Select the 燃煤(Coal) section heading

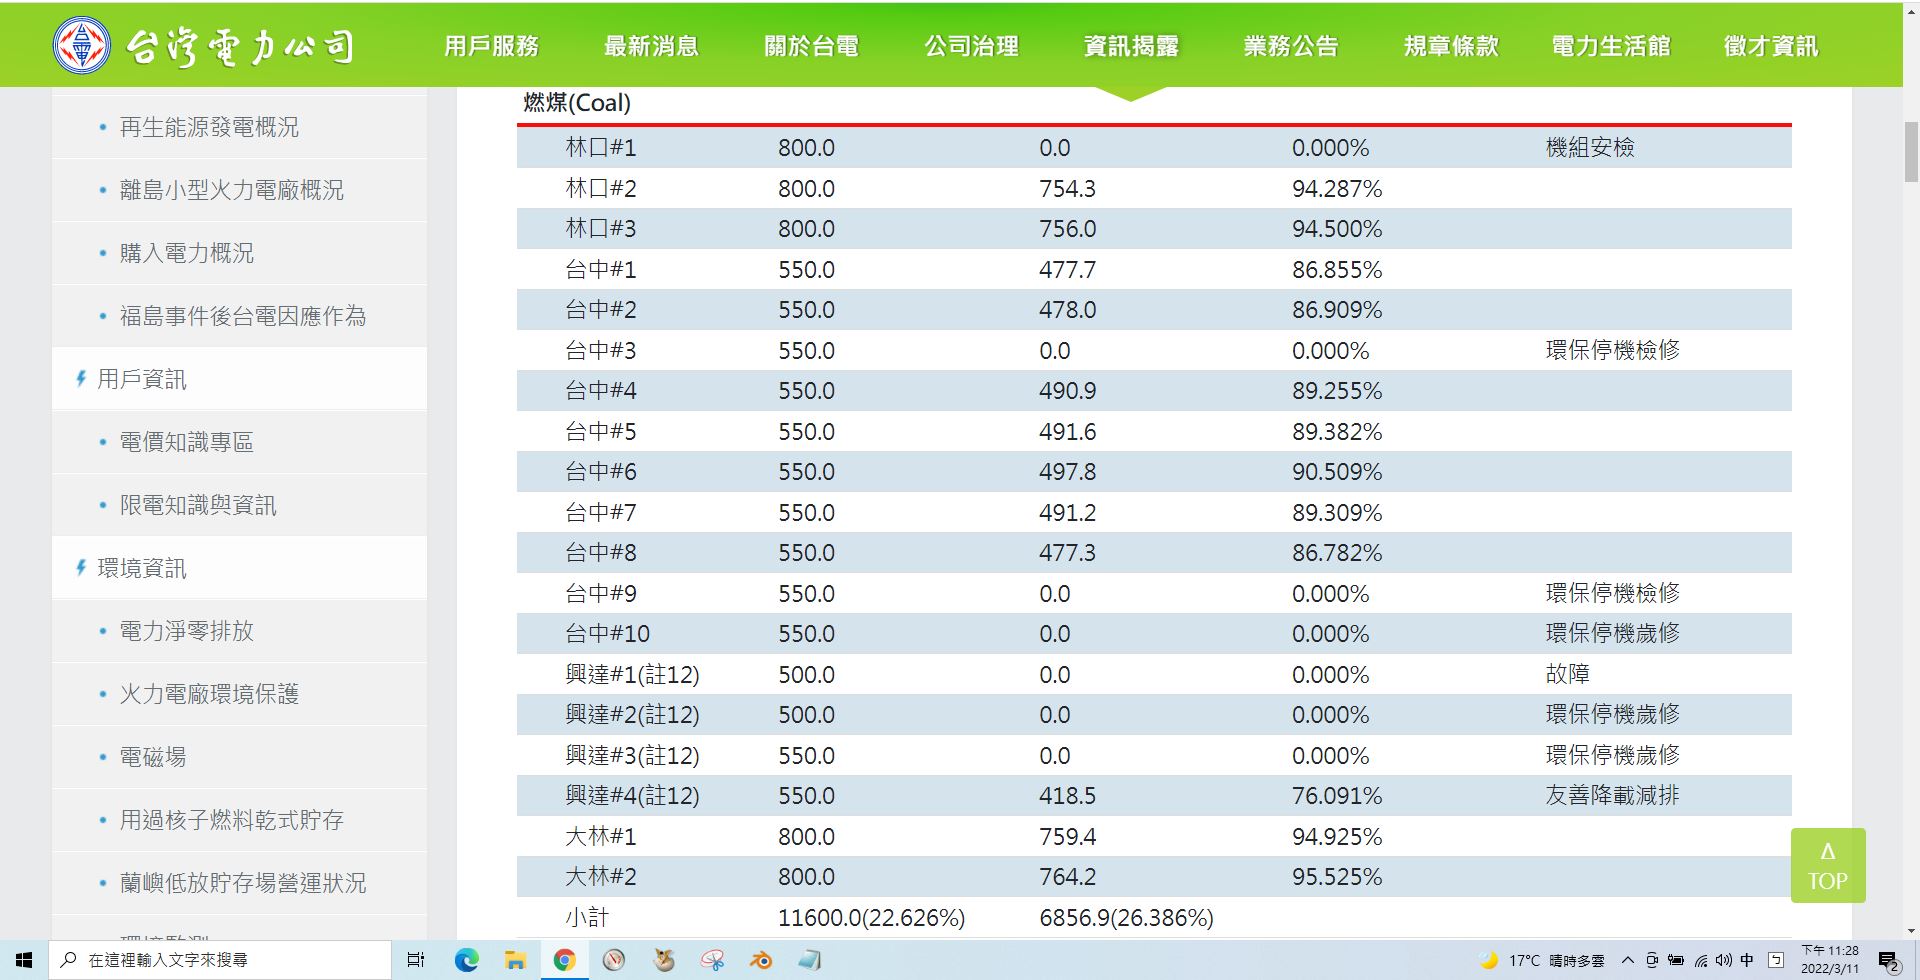[577, 103]
